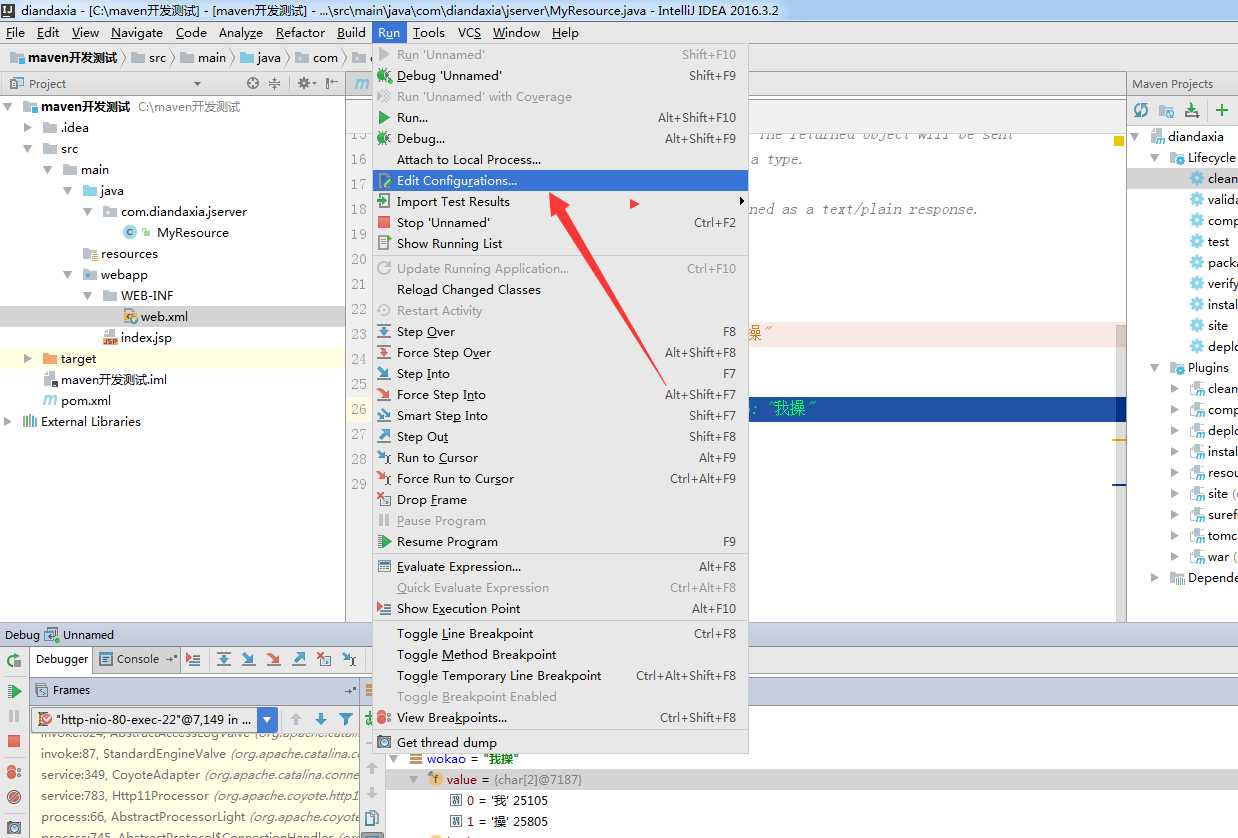The height and width of the screenshot is (838, 1238).
Task: Open the Edit Configurations menu entry
Action: [x=560, y=181]
